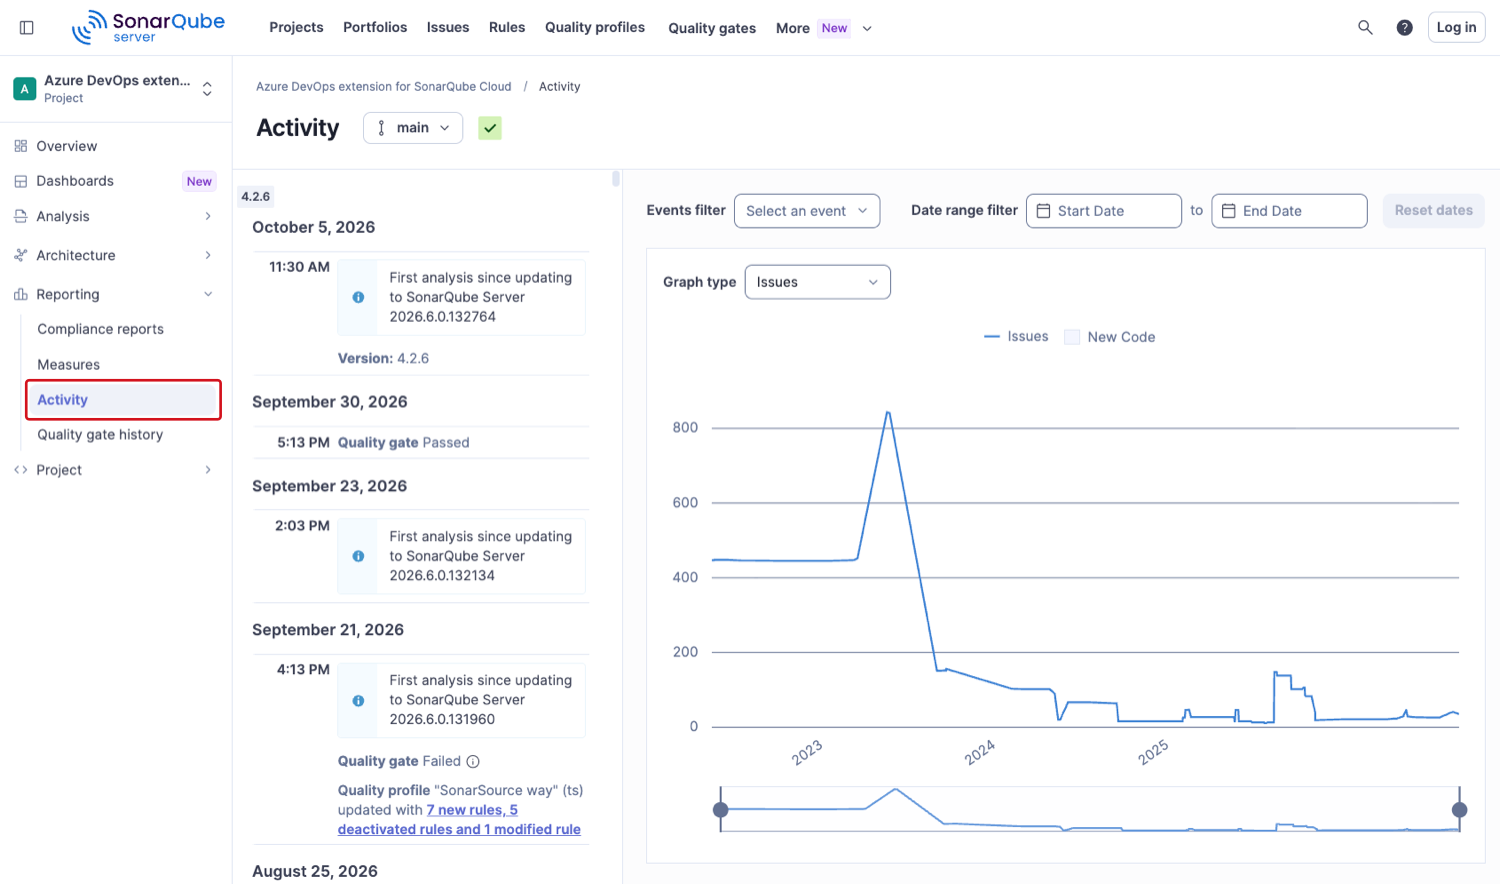Click the activity list scrollbar
Screen dimensions: 1500x884
(x=616, y=179)
